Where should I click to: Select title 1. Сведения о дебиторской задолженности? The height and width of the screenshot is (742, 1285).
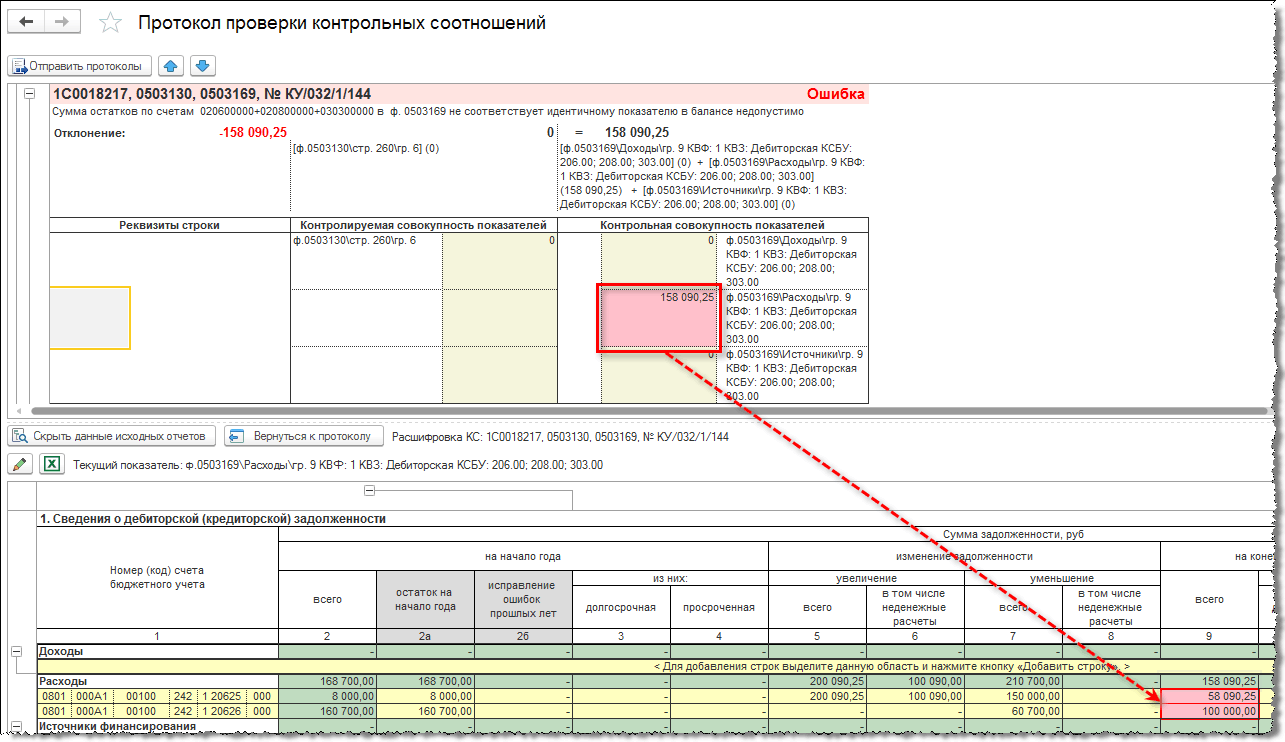(x=212, y=519)
